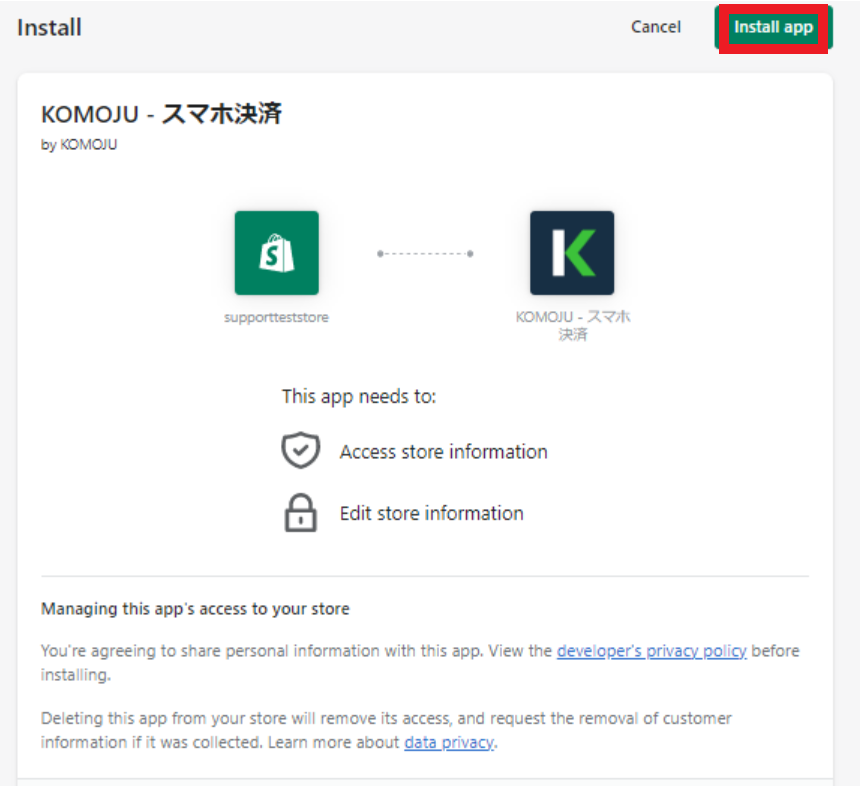The height and width of the screenshot is (786, 860).
Task: Click the KOMOJU caption under the app logo
Action: [x=573, y=325]
